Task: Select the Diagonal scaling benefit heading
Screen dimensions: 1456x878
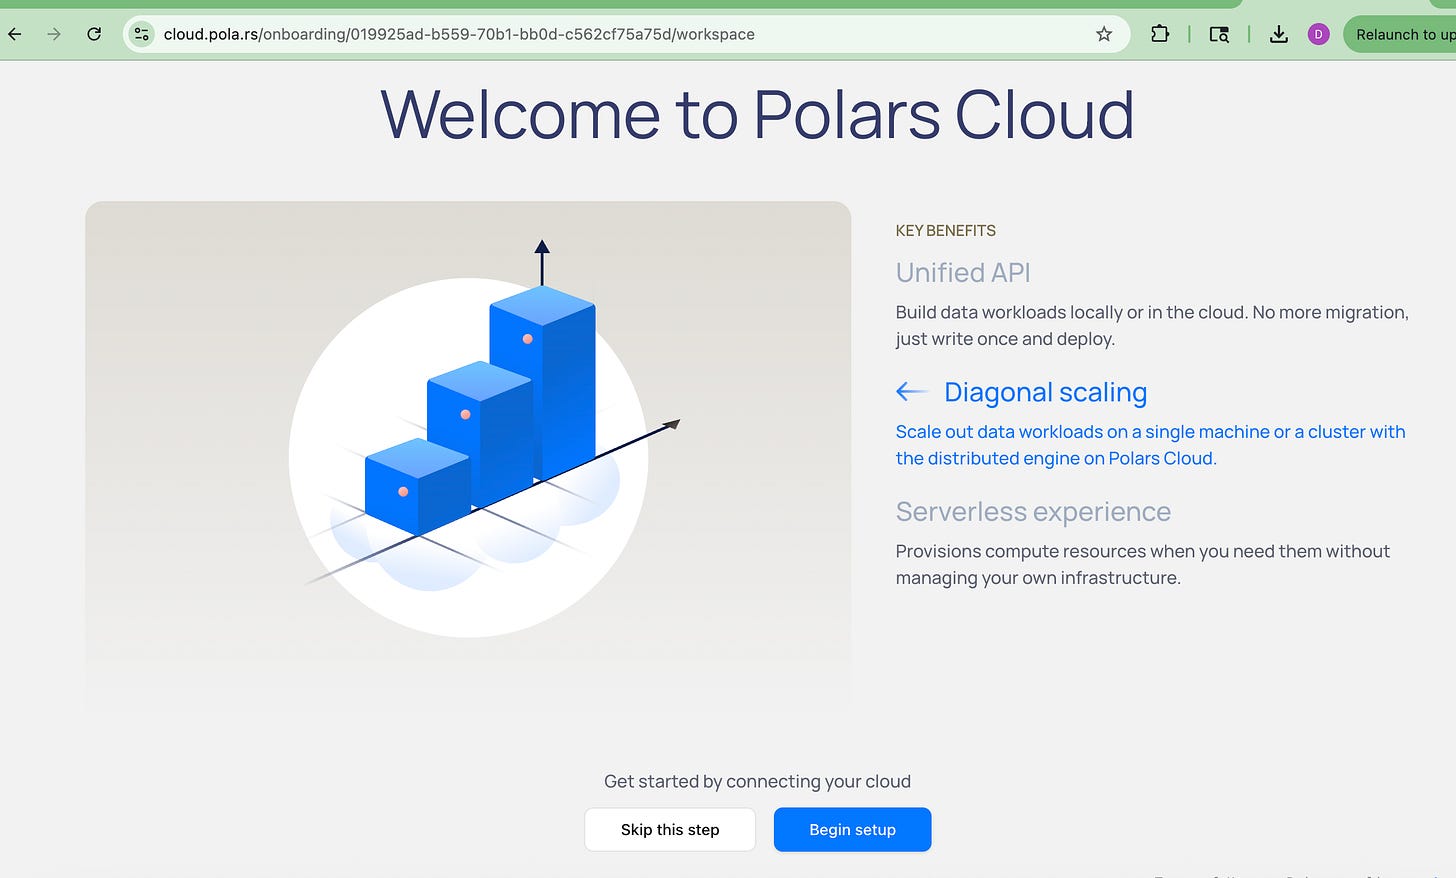Action: [x=1045, y=392]
